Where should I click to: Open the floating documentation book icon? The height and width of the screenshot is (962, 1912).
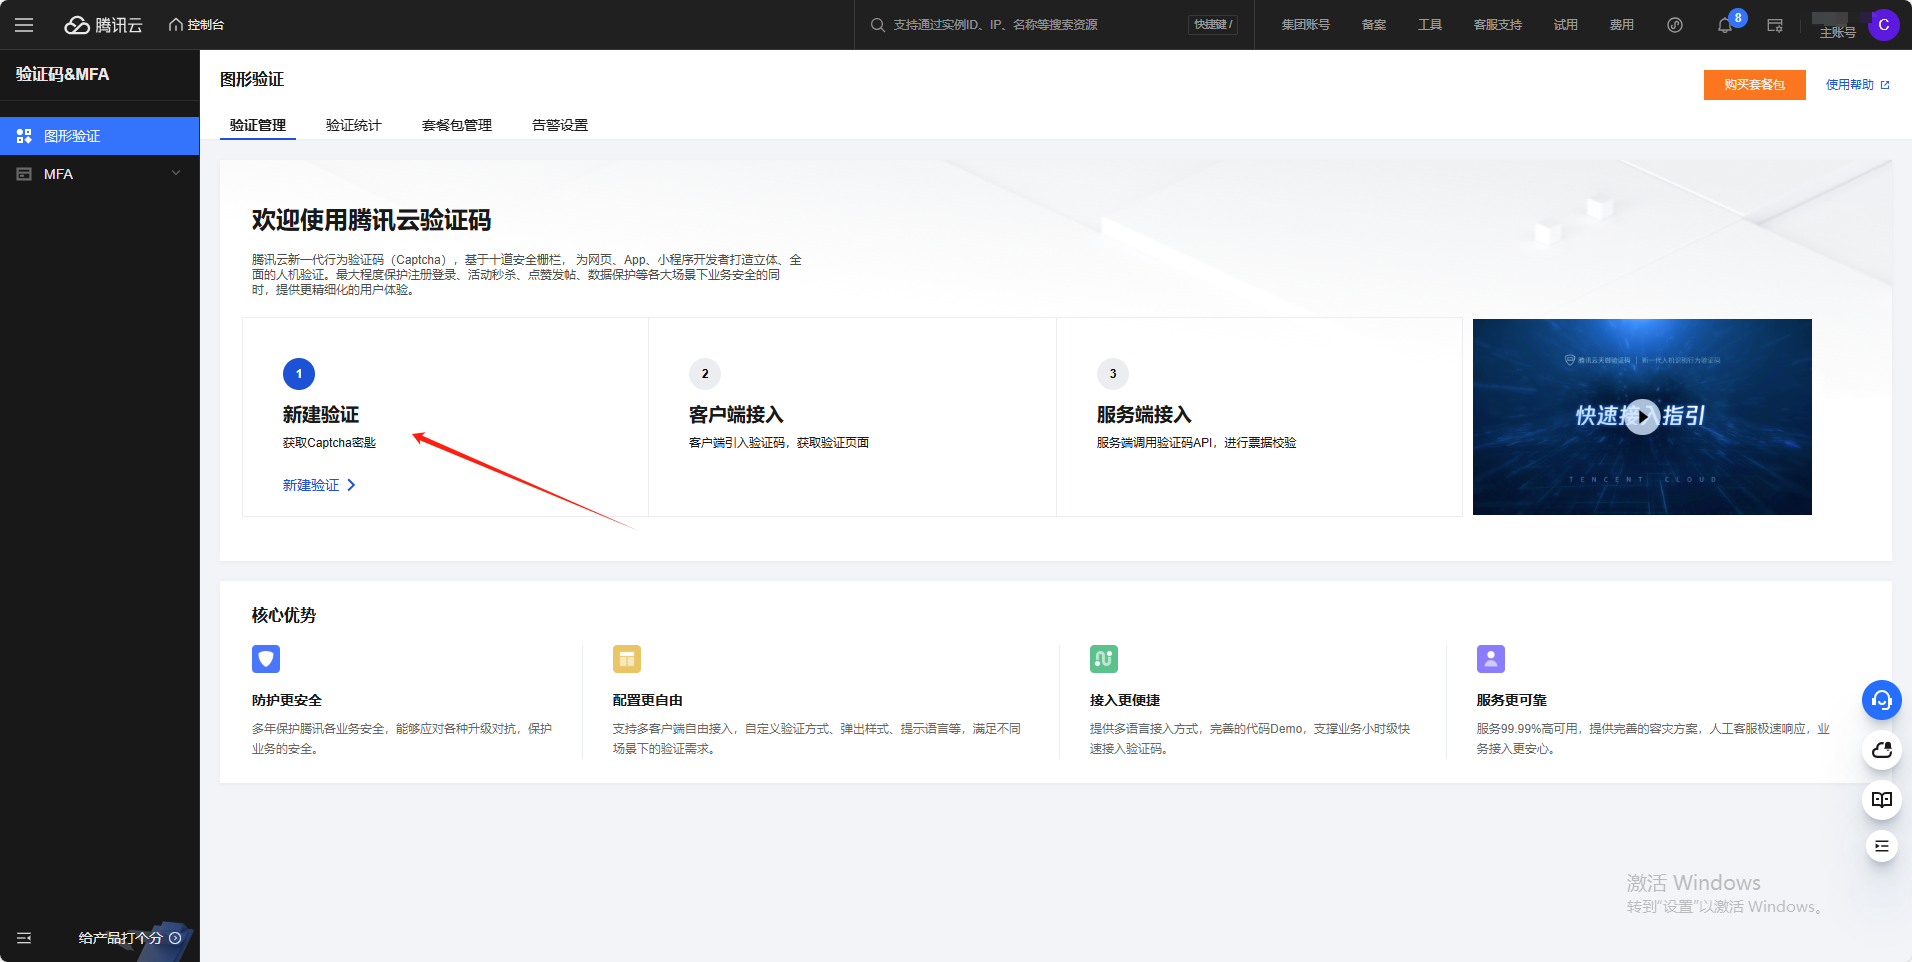[1882, 799]
